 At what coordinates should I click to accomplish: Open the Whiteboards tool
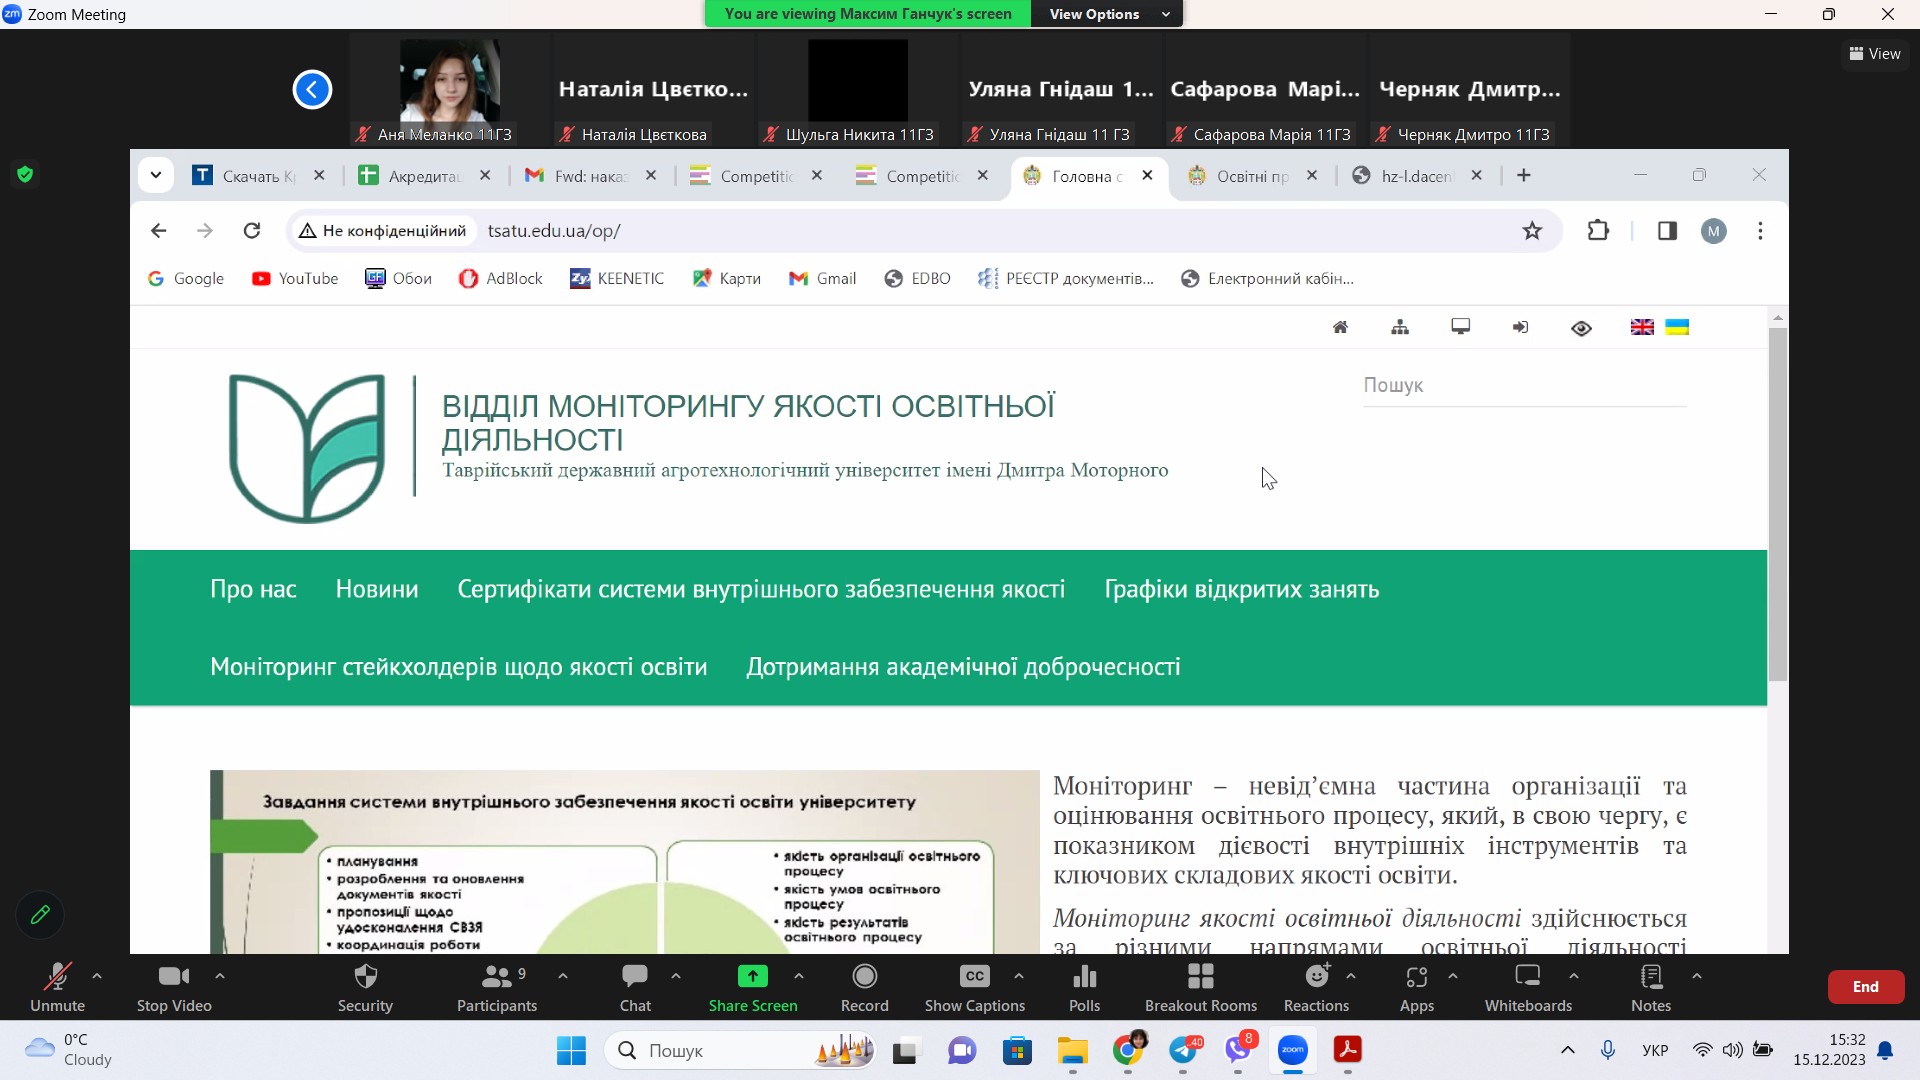point(1527,986)
